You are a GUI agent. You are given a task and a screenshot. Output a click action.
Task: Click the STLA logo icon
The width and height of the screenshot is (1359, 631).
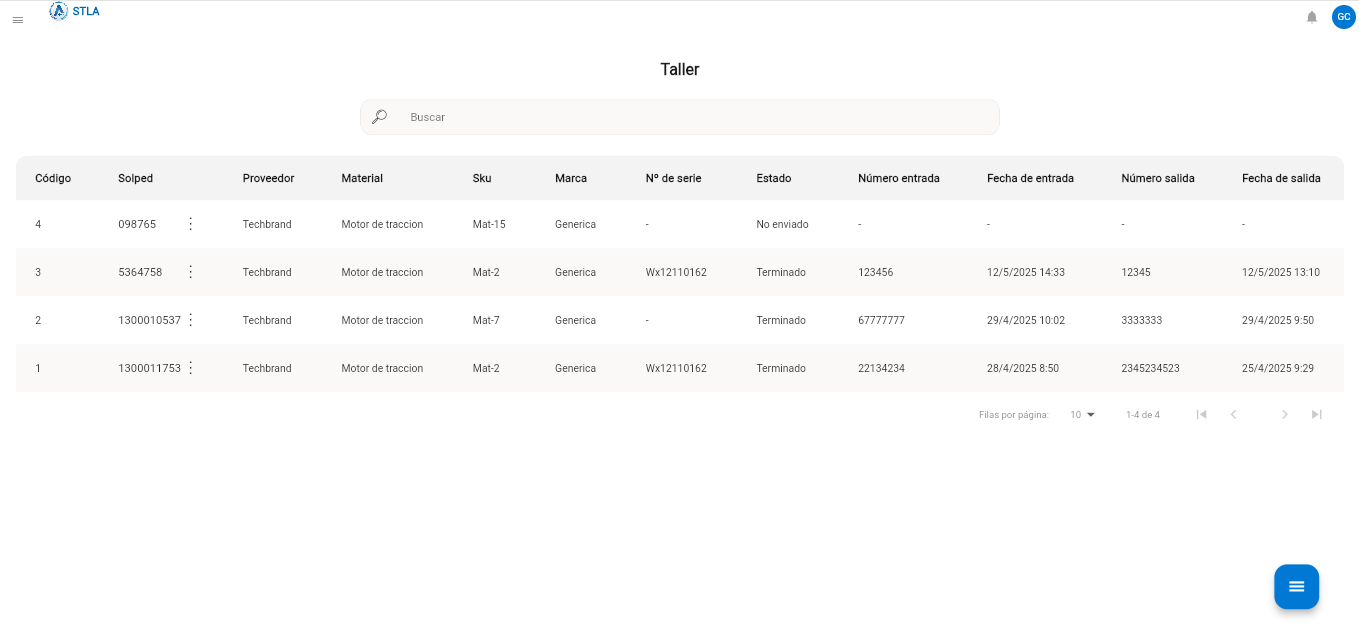point(58,11)
